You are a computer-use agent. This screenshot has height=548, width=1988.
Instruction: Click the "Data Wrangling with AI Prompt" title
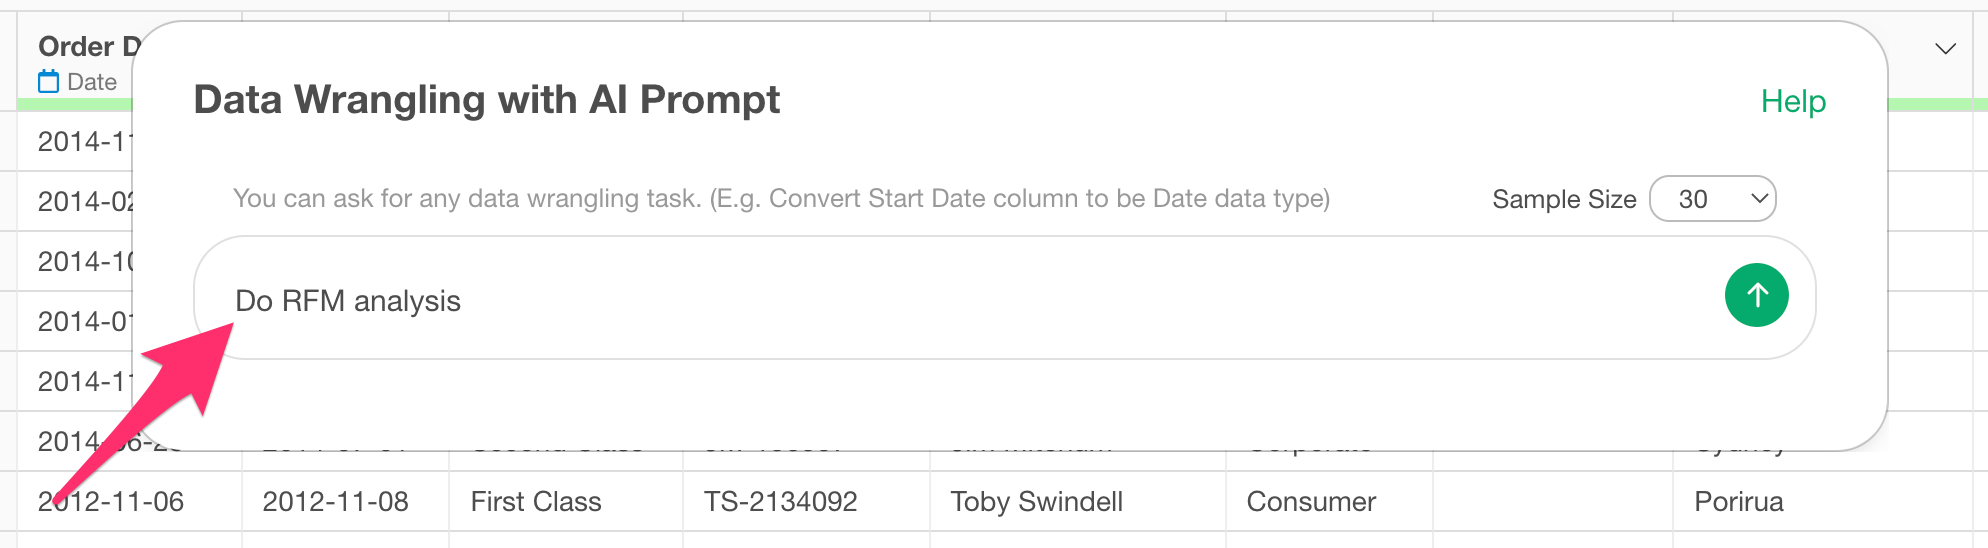486,100
